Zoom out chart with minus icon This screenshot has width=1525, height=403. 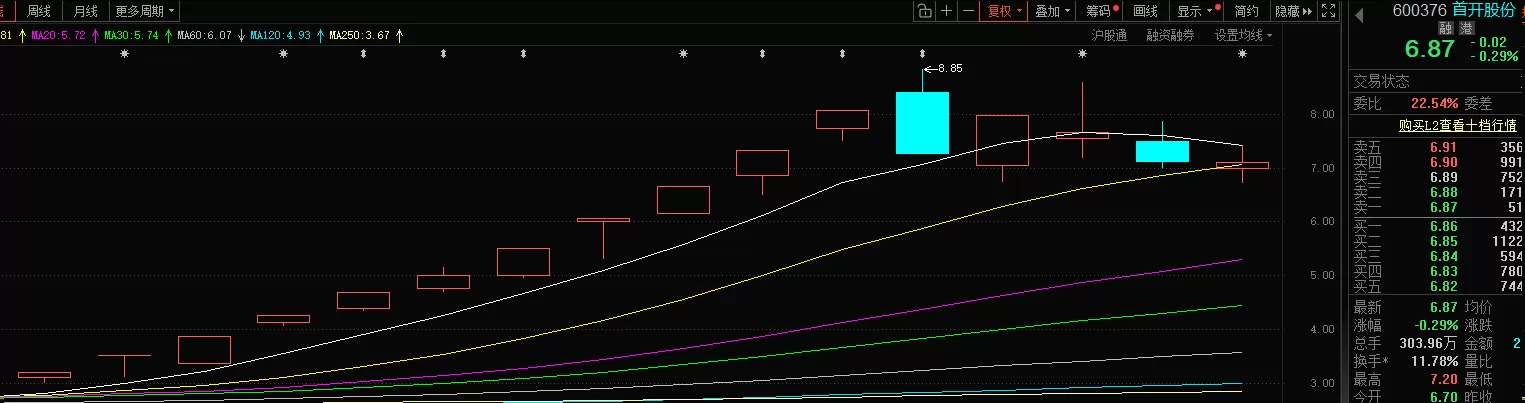pyautogui.click(x=967, y=11)
